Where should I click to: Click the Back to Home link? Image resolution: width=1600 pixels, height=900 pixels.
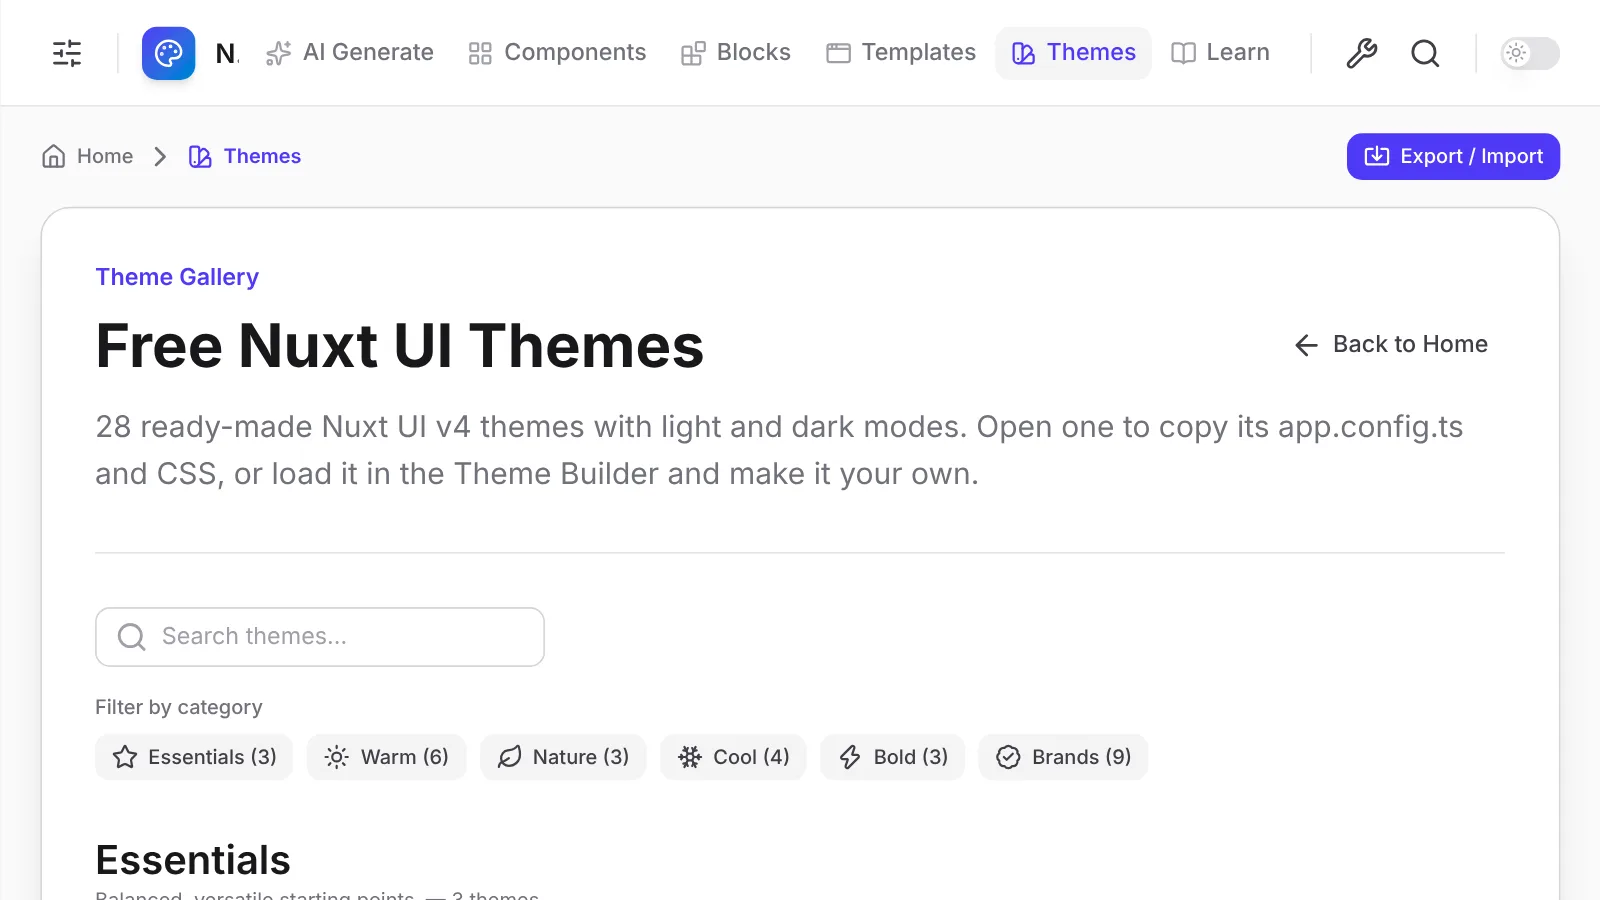[x=1390, y=344]
